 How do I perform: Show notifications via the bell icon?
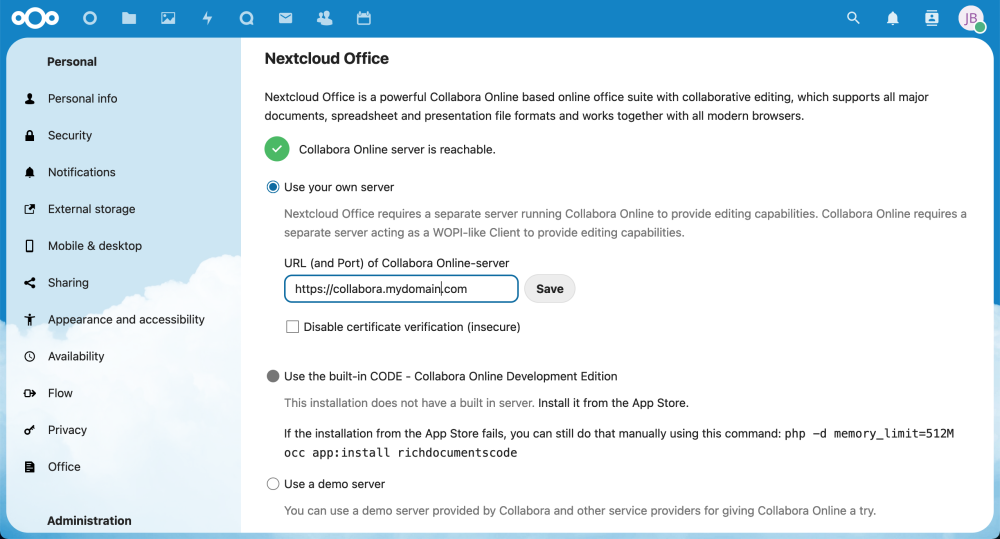(893, 18)
